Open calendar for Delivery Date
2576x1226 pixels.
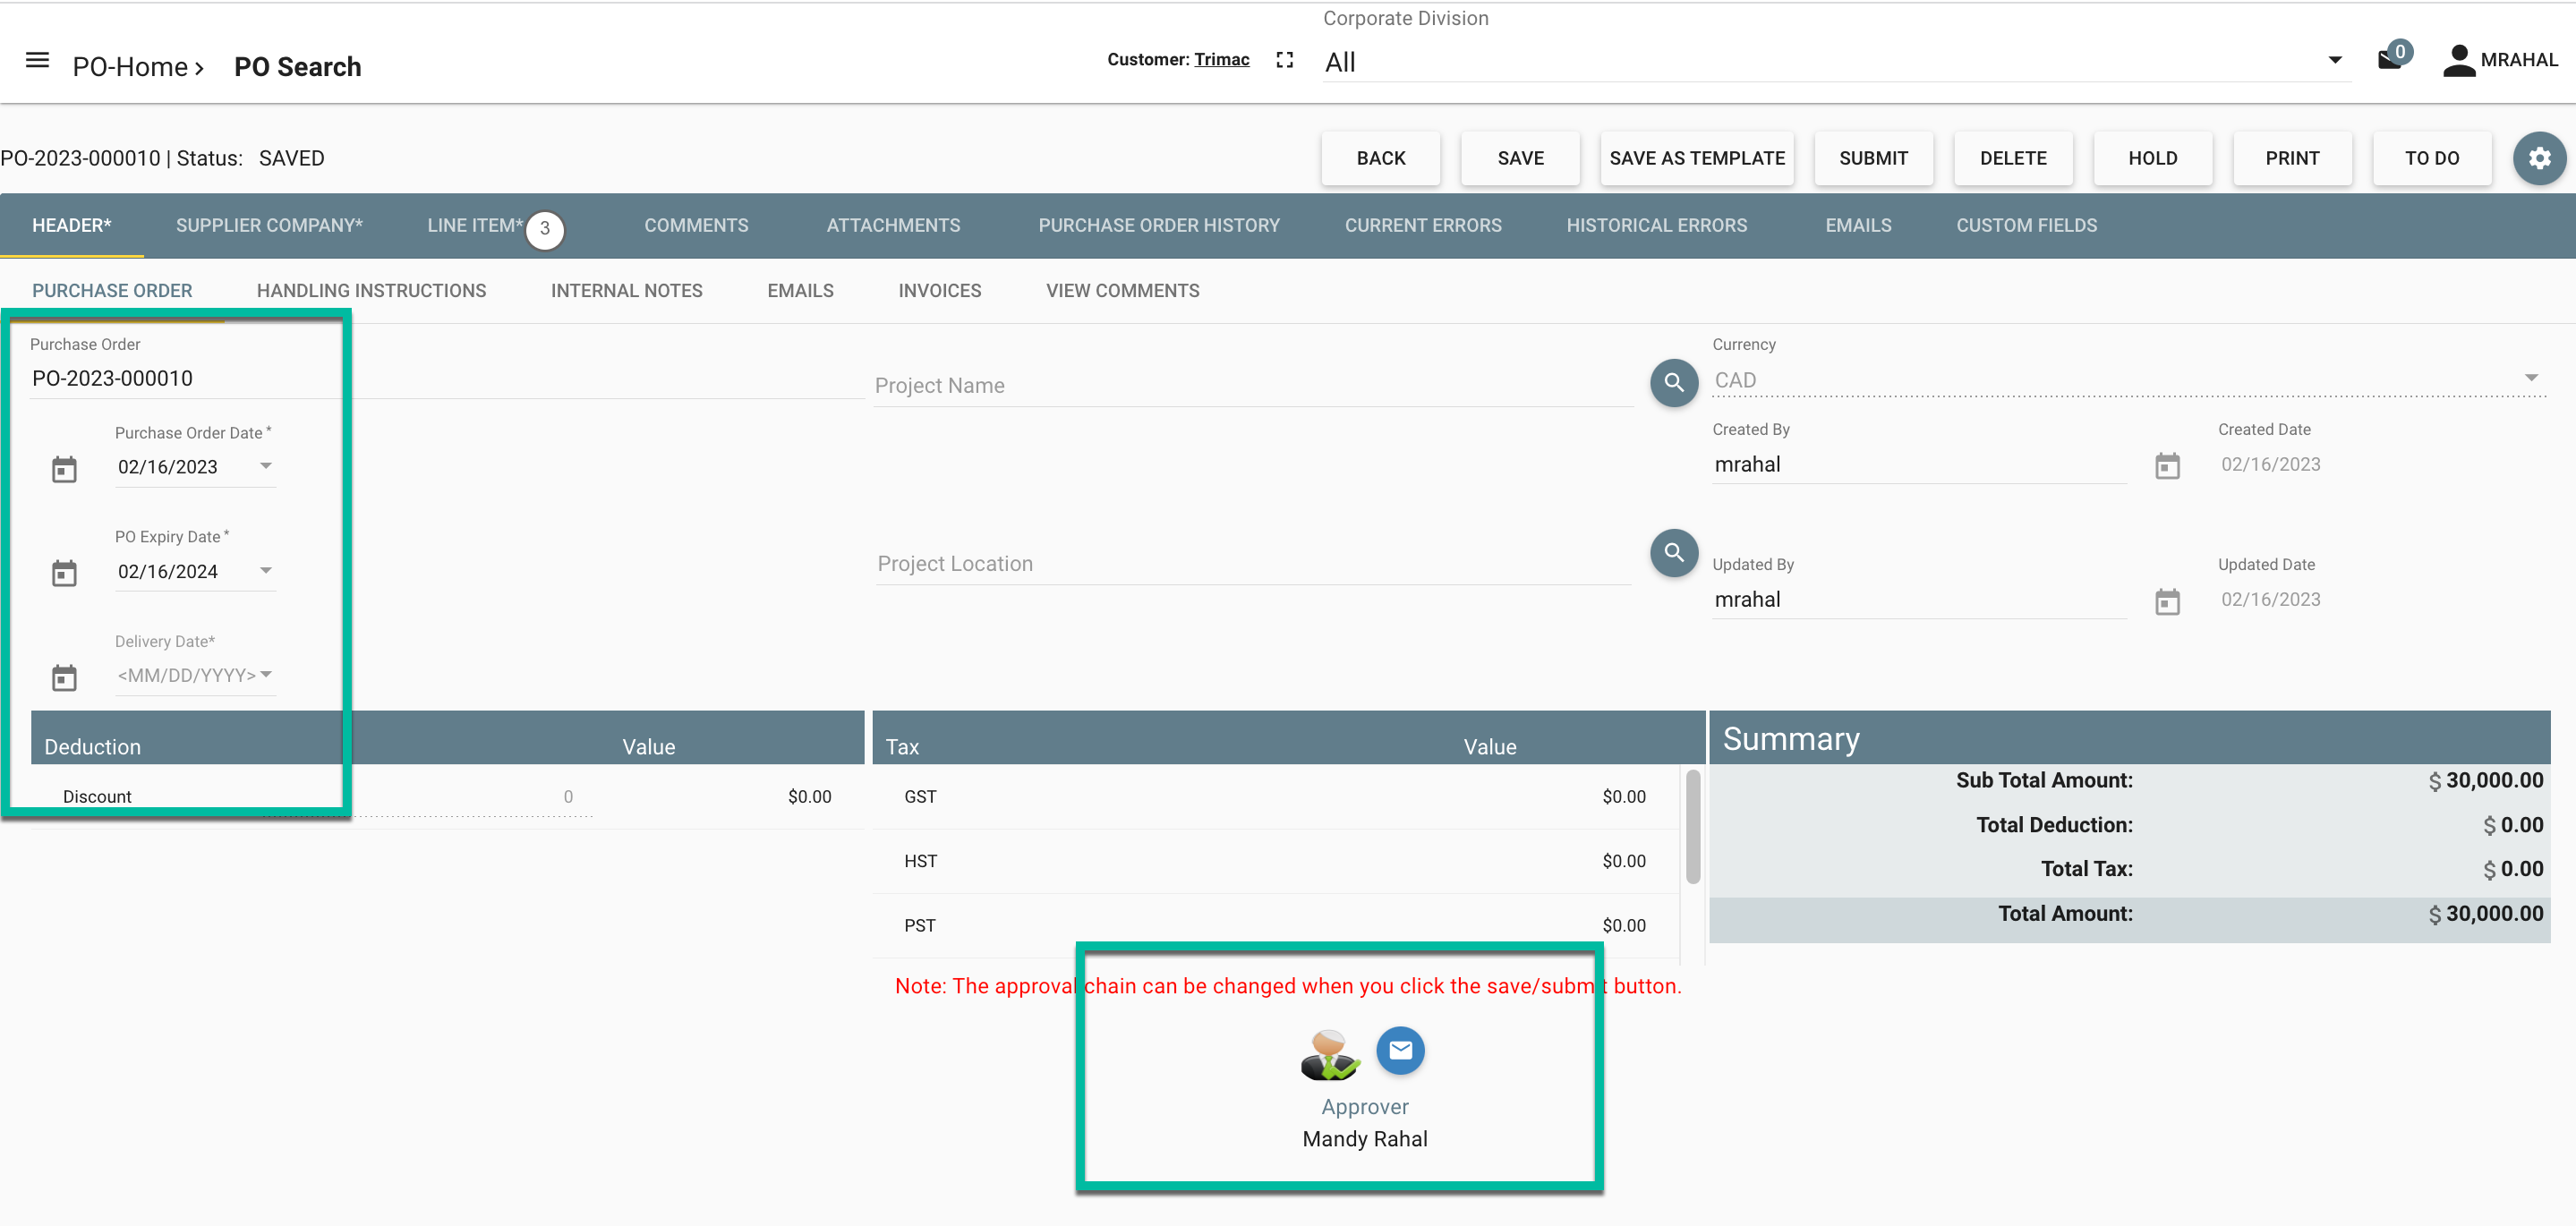tap(64, 678)
